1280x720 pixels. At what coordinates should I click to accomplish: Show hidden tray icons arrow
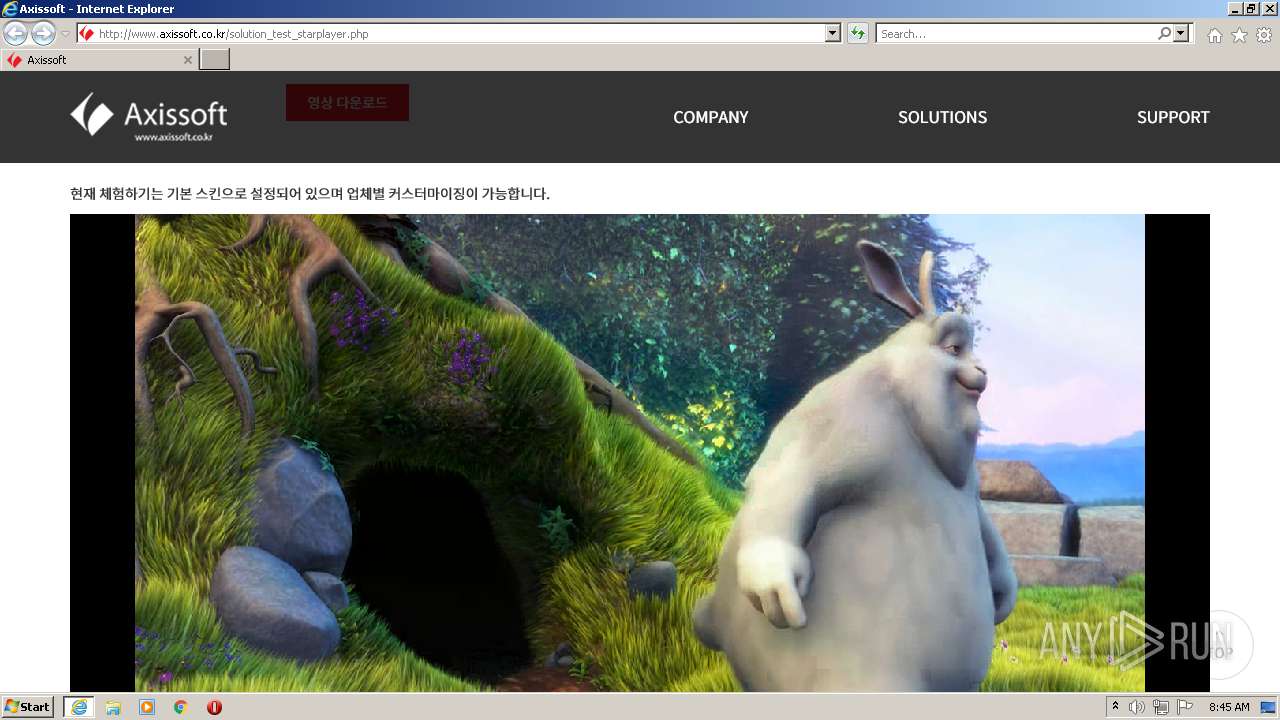pyautogui.click(x=1116, y=707)
